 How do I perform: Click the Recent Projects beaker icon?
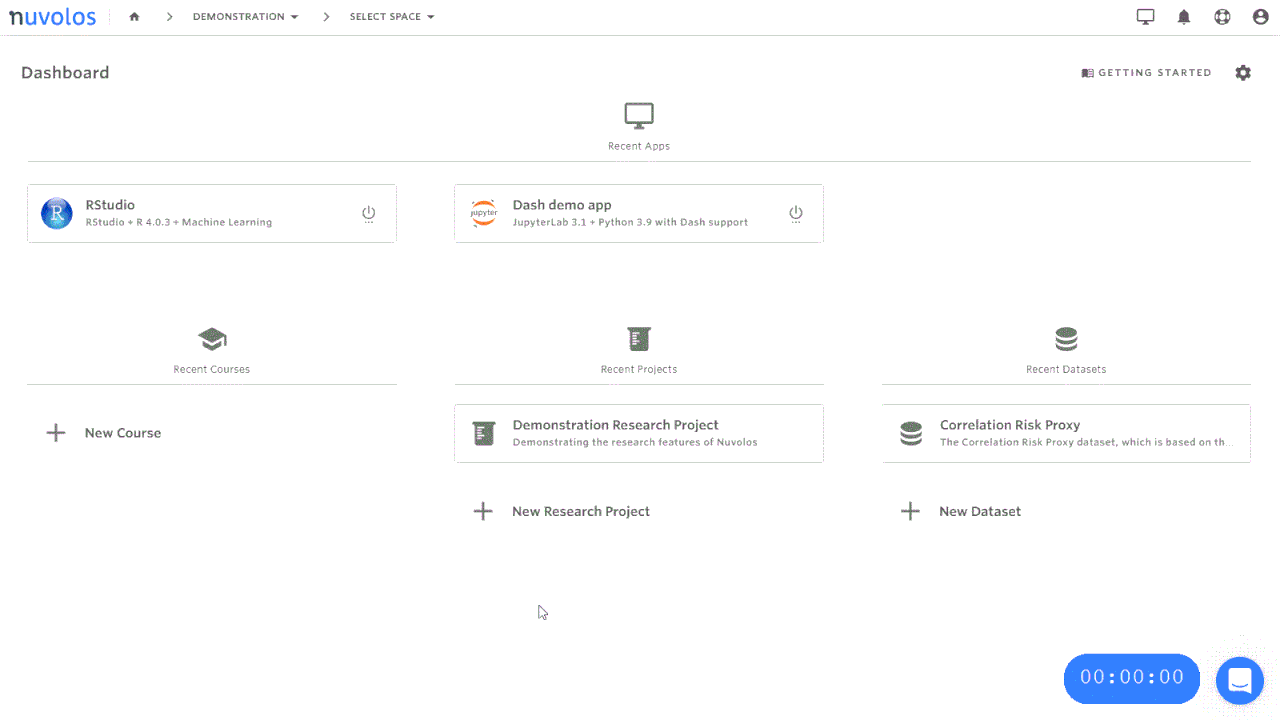click(x=639, y=339)
